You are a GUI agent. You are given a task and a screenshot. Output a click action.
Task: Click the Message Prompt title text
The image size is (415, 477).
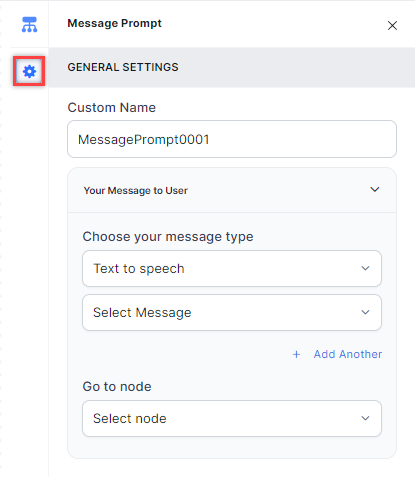(x=114, y=23)
